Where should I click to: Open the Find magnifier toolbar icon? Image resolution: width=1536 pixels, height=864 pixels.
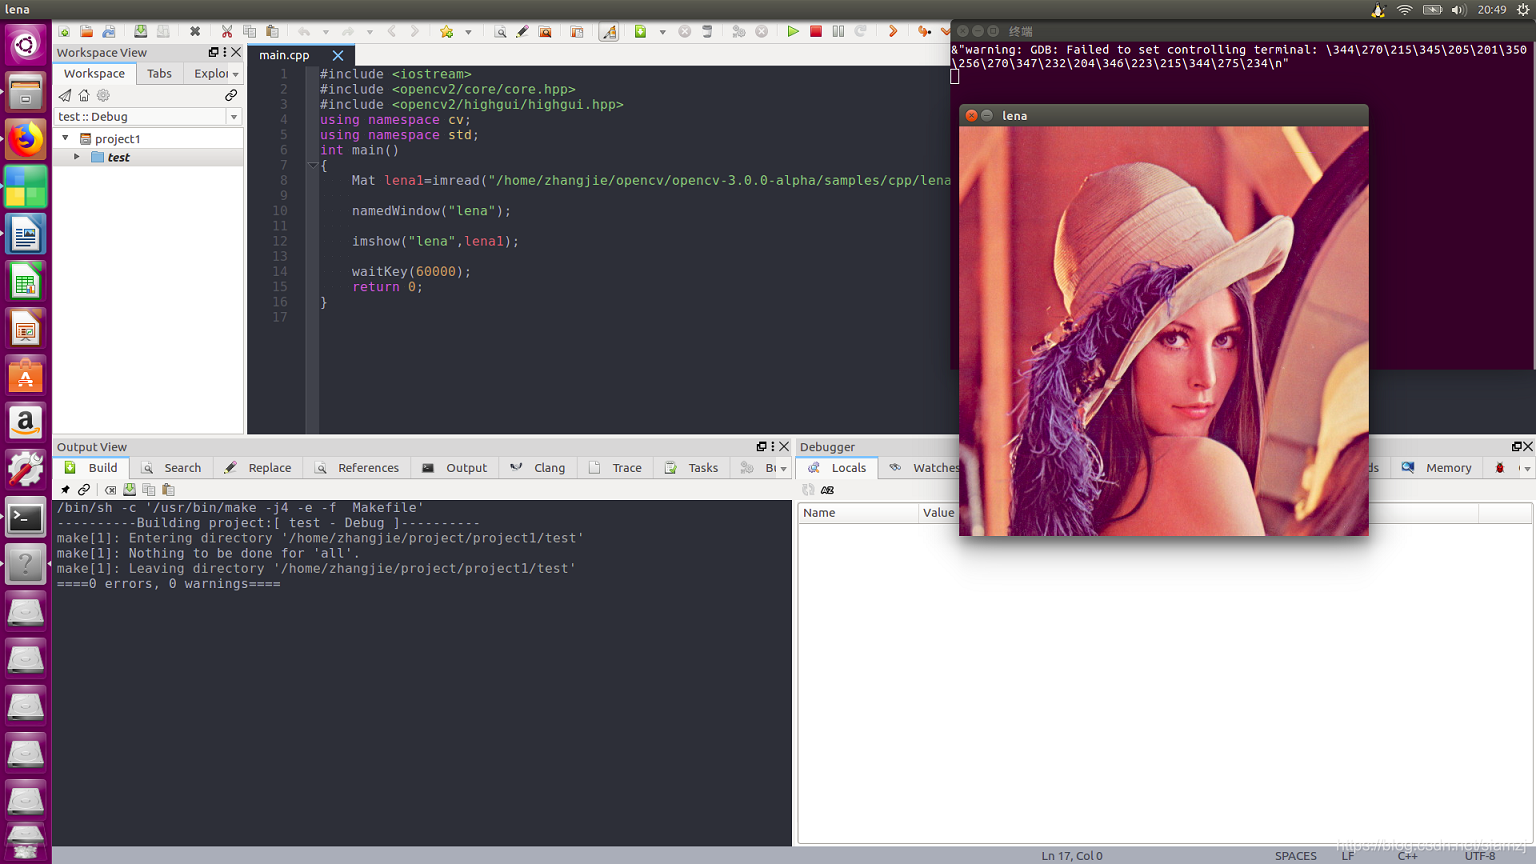[500, 32]
